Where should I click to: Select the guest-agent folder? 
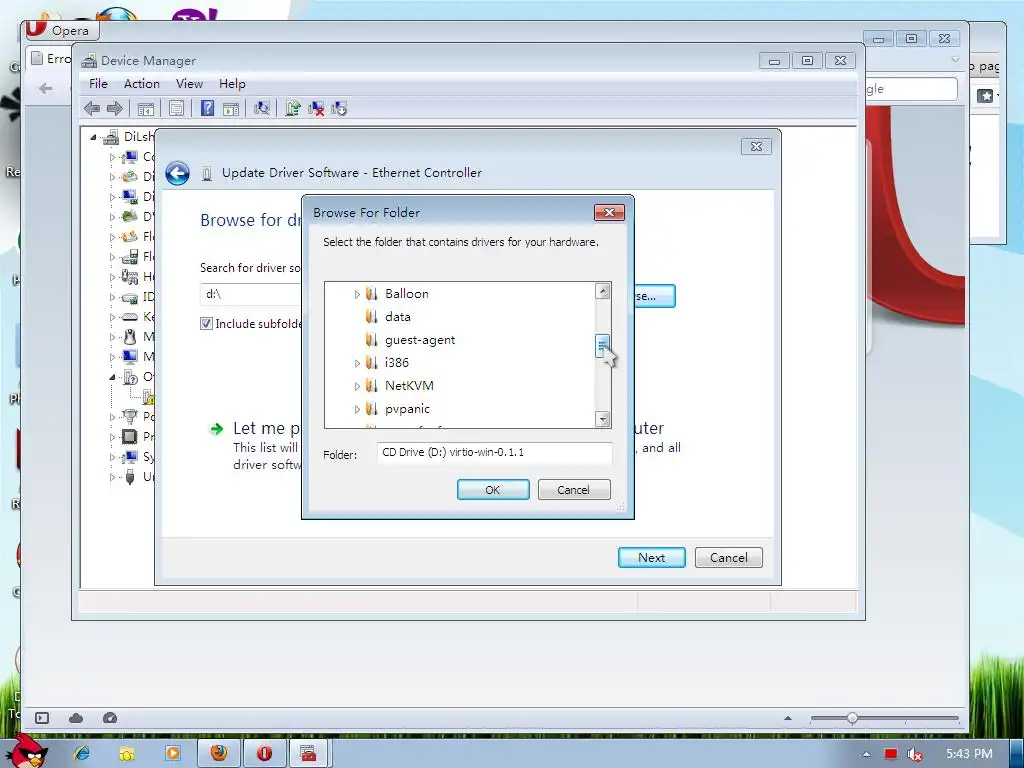(420, 340)
